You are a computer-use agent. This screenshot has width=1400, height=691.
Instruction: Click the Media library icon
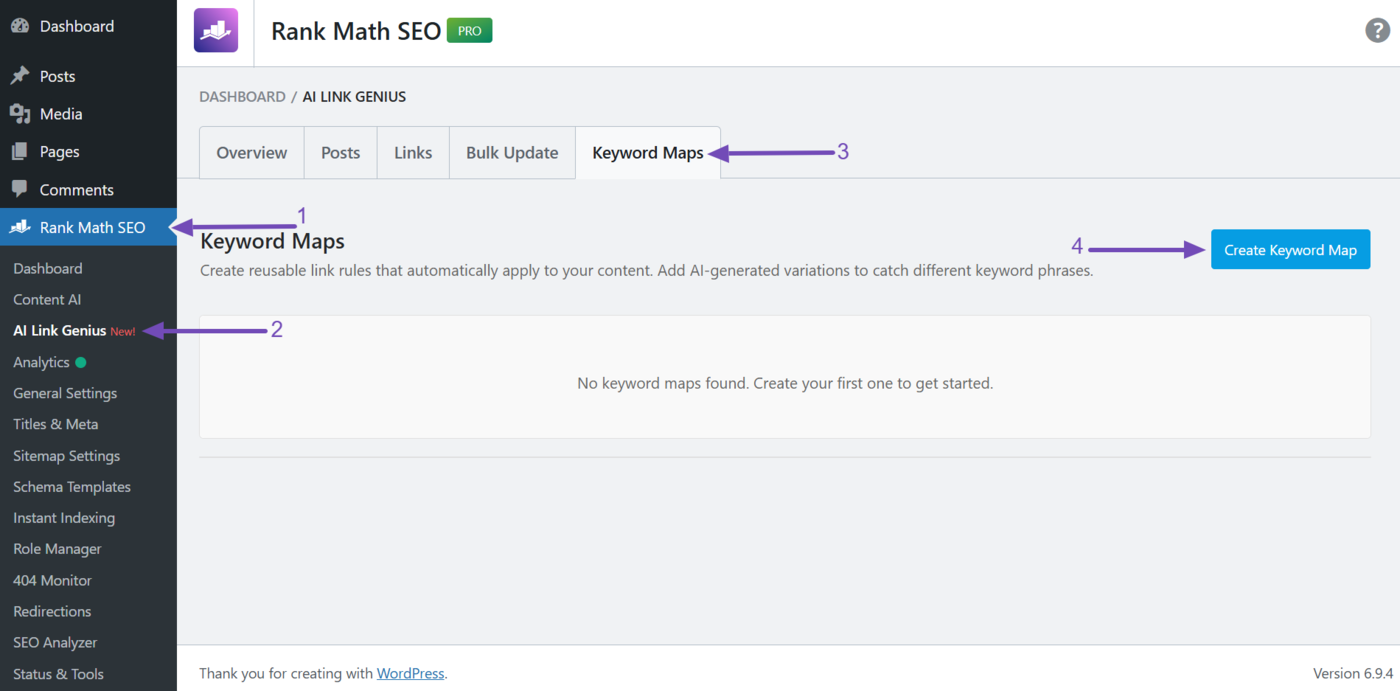click(20, 114)
